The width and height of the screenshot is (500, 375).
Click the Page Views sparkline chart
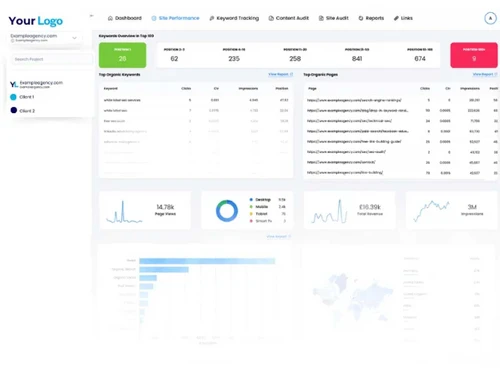click(x=124, y=212)
